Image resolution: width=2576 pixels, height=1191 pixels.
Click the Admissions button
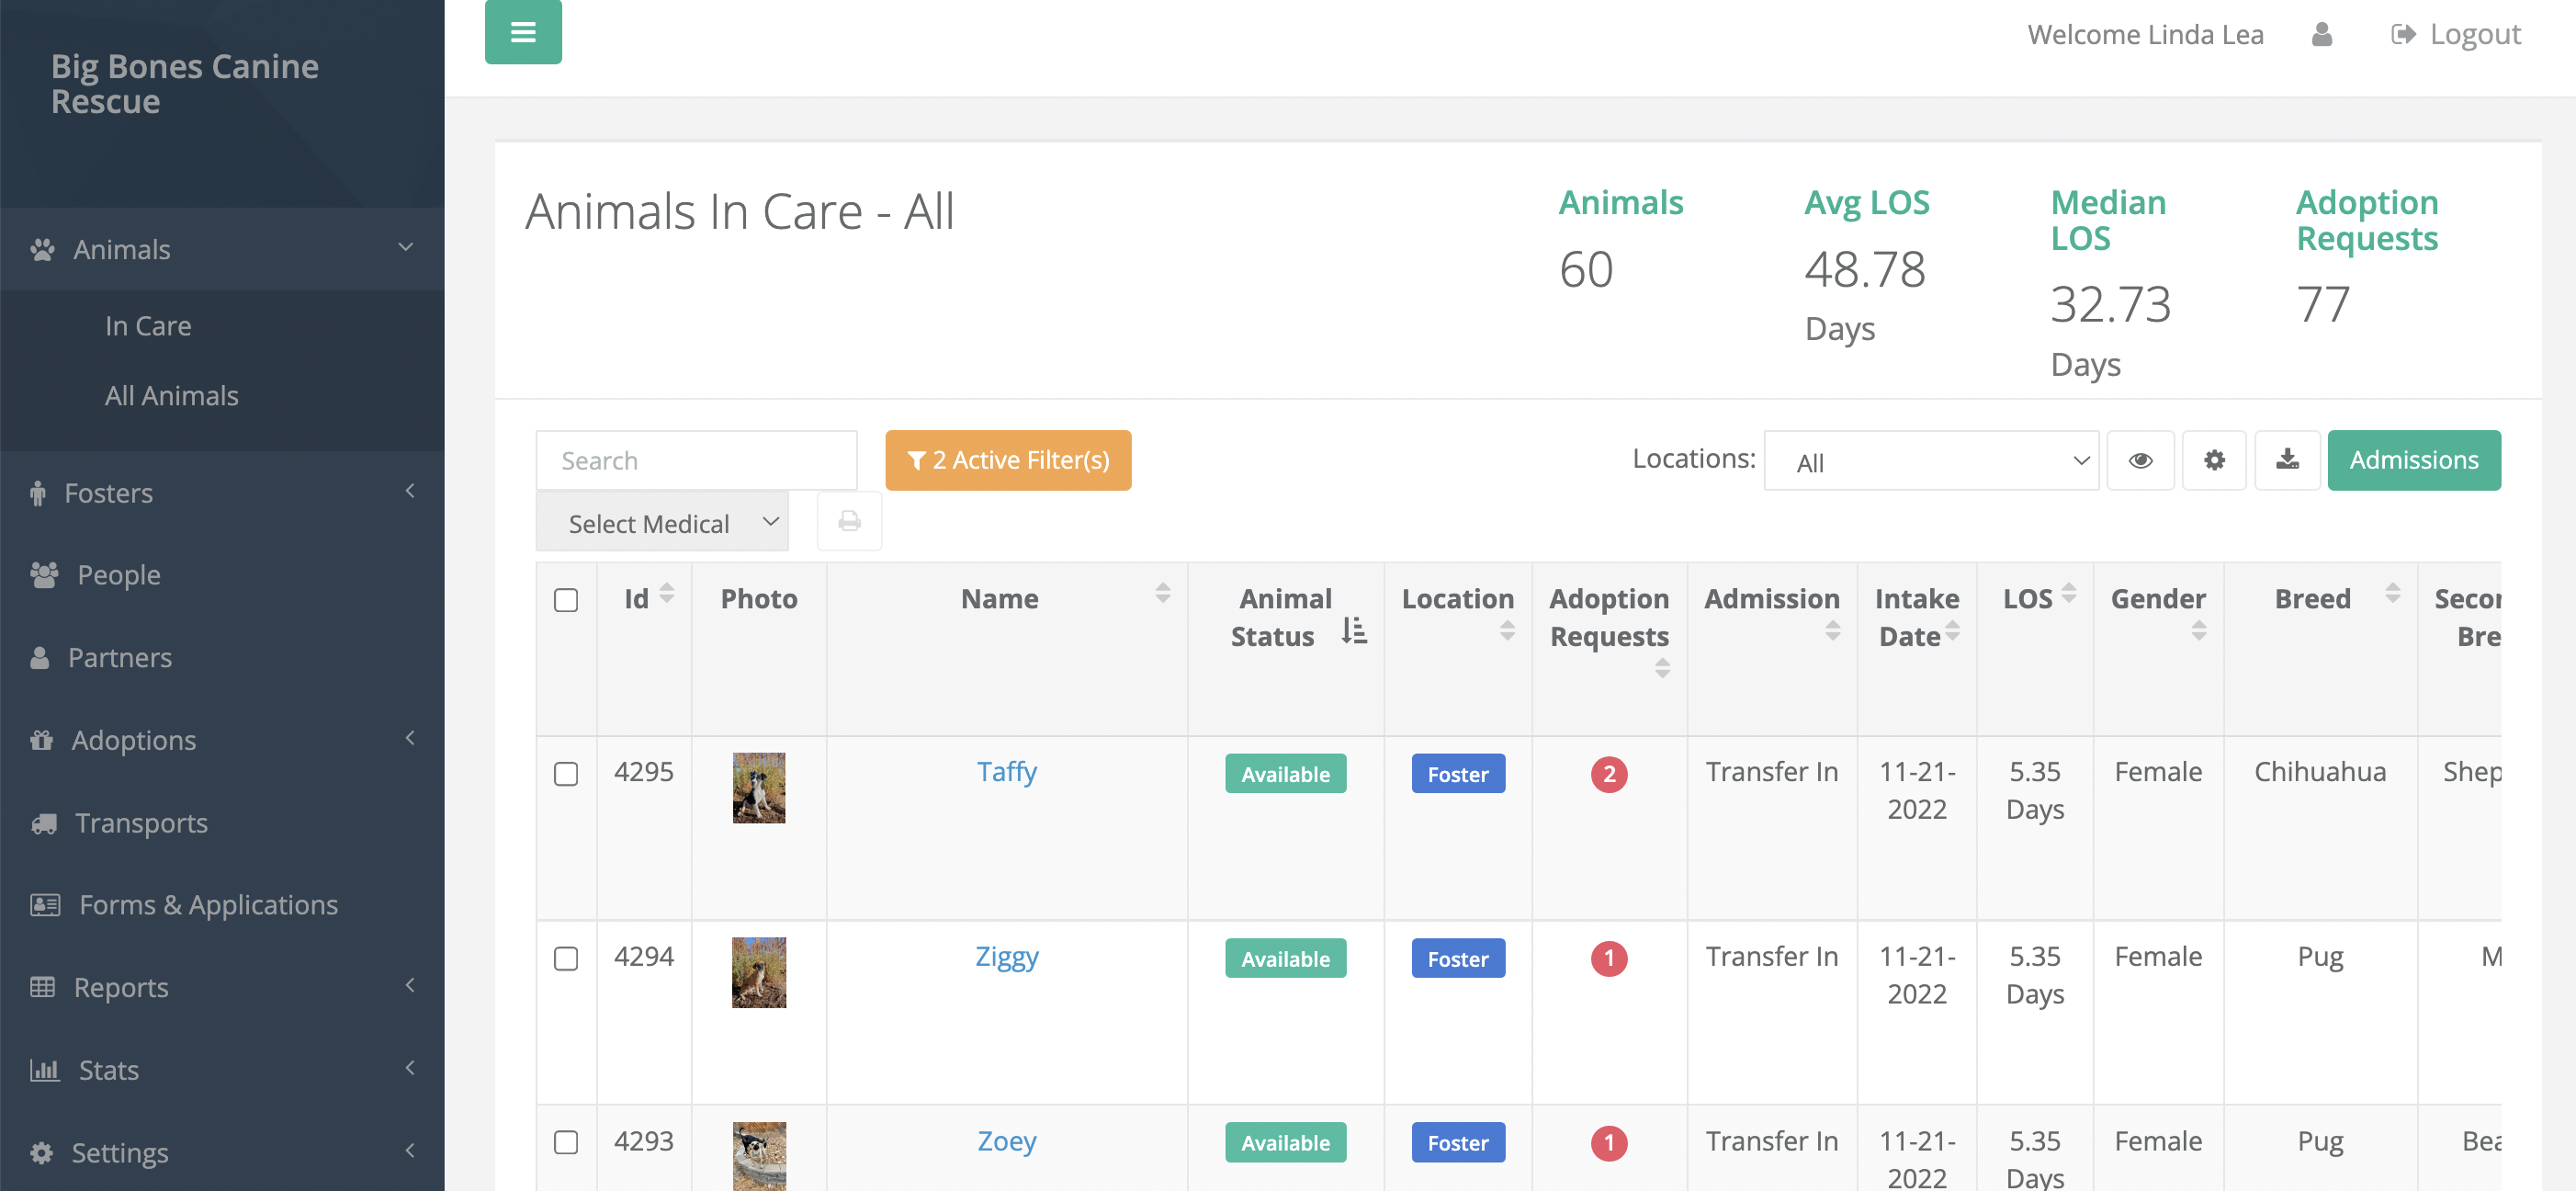2413,460
